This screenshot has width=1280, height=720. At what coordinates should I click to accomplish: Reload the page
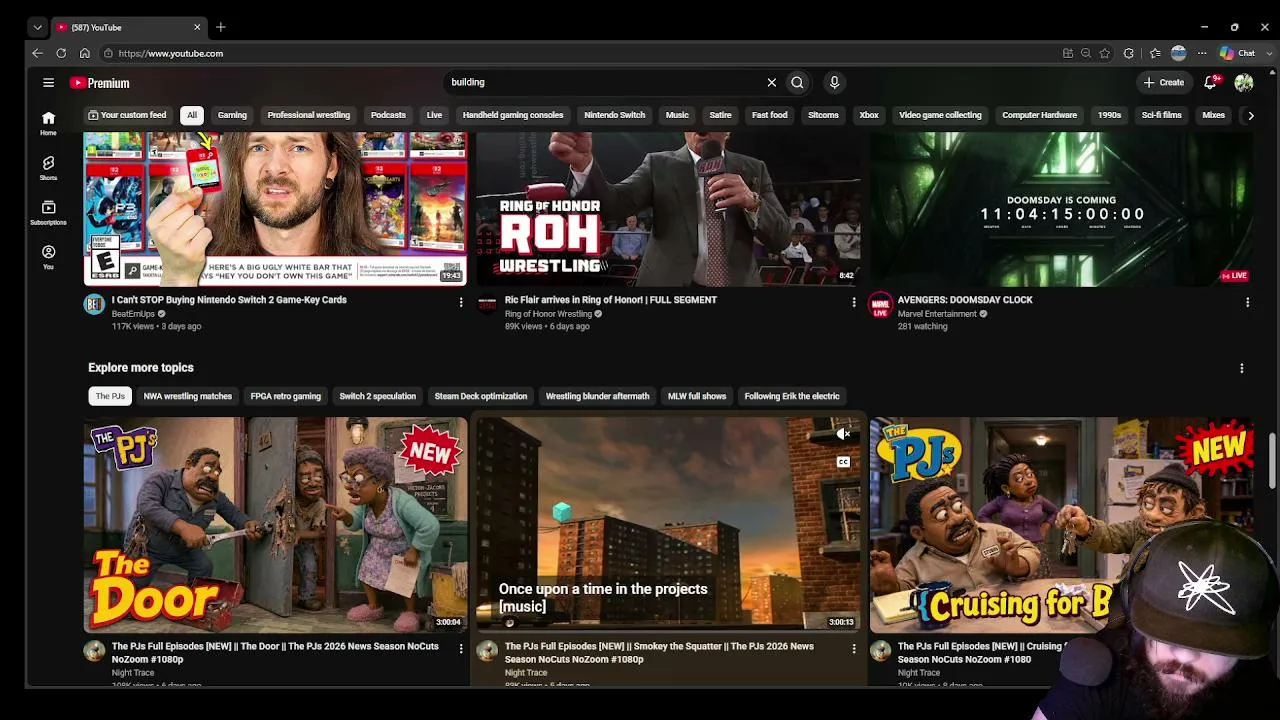[x=61, y=53]
